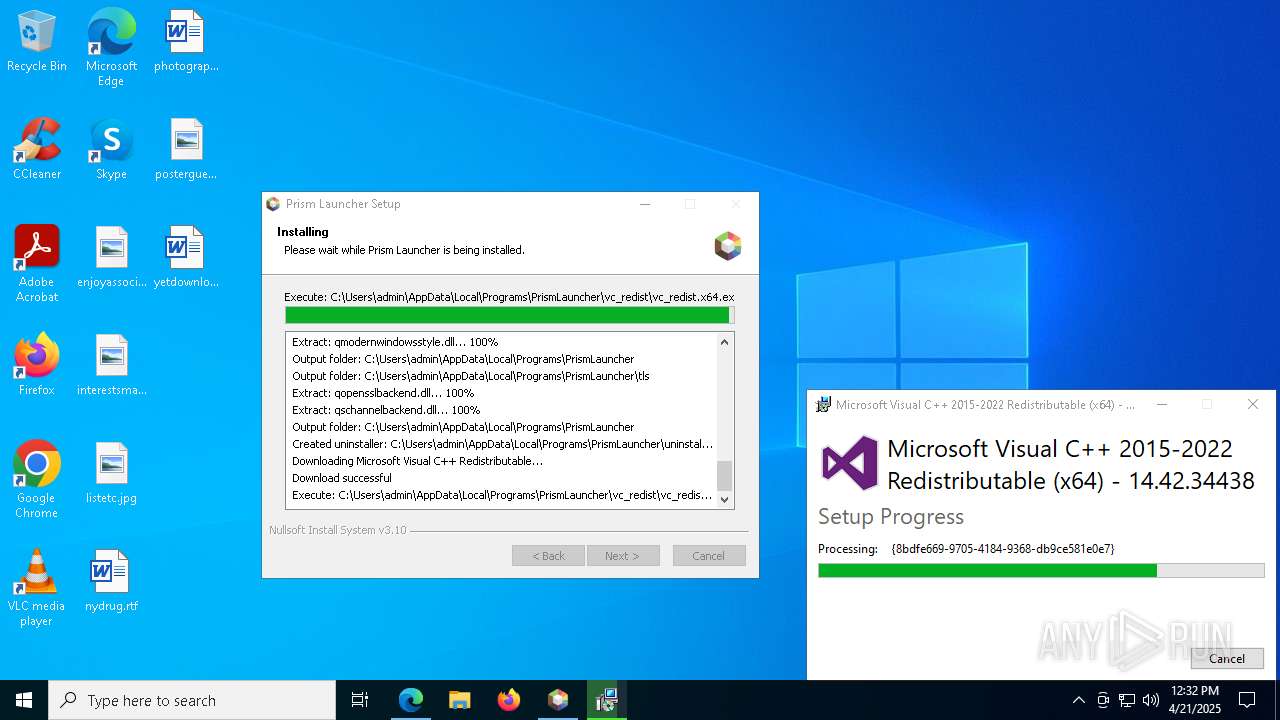Image resolution: width=1280 pixels, height=720 pixels.
Task: Launch Microsoft Edge from desktop shortcut
Action: (x=111, y=47)
